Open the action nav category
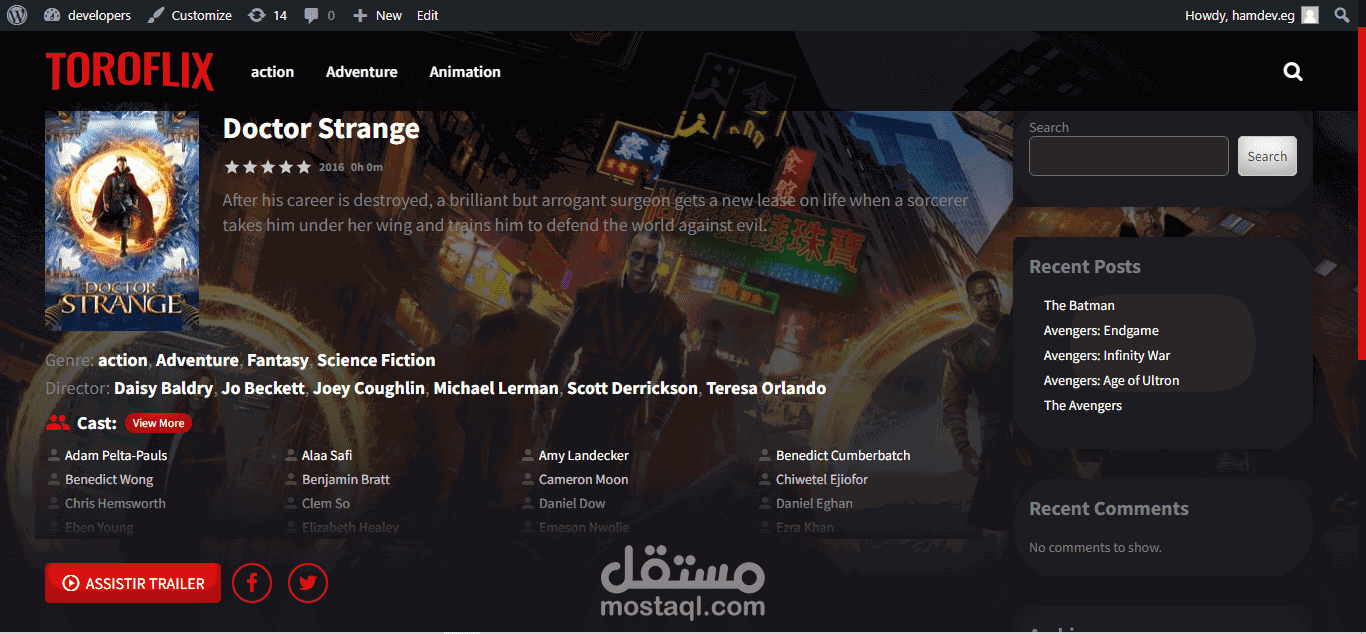This screenshot has height=634, width=1366. tap(272, 72)
